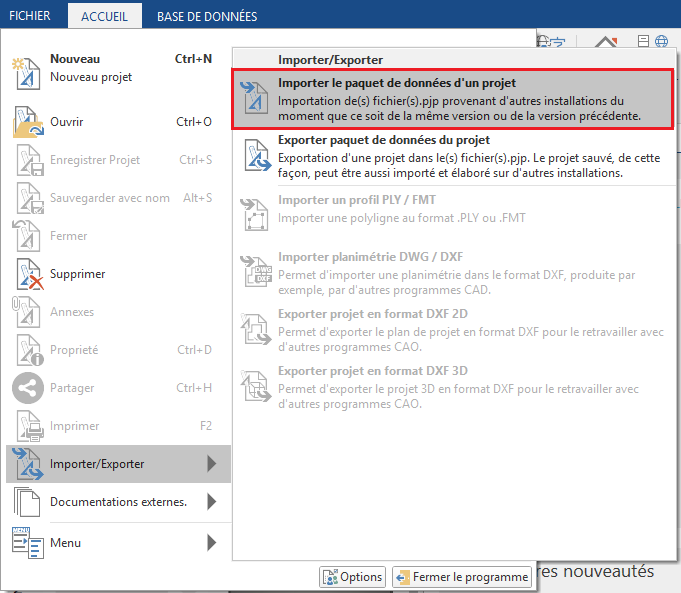
Task: Click Importer planimétrie DWG / DXF
Action: click(454, 272)
